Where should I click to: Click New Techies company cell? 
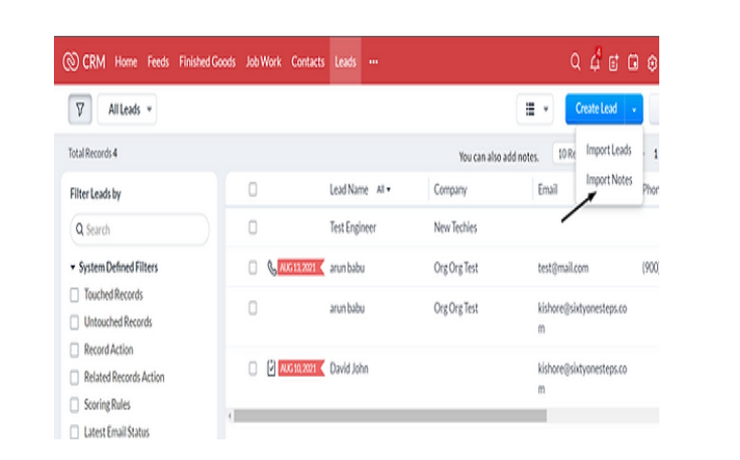click(x=455, y=227)
